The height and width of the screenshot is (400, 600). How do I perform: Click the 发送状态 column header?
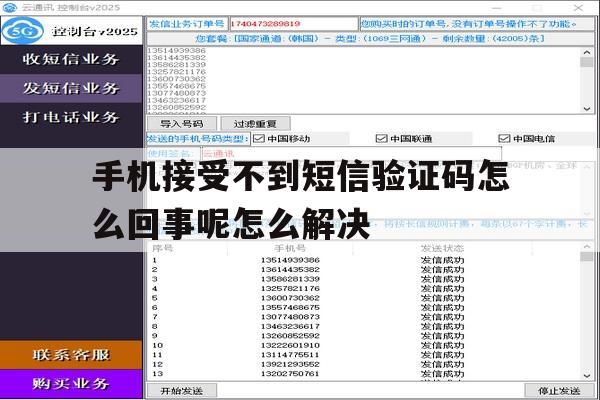click(x=442, y=248)
